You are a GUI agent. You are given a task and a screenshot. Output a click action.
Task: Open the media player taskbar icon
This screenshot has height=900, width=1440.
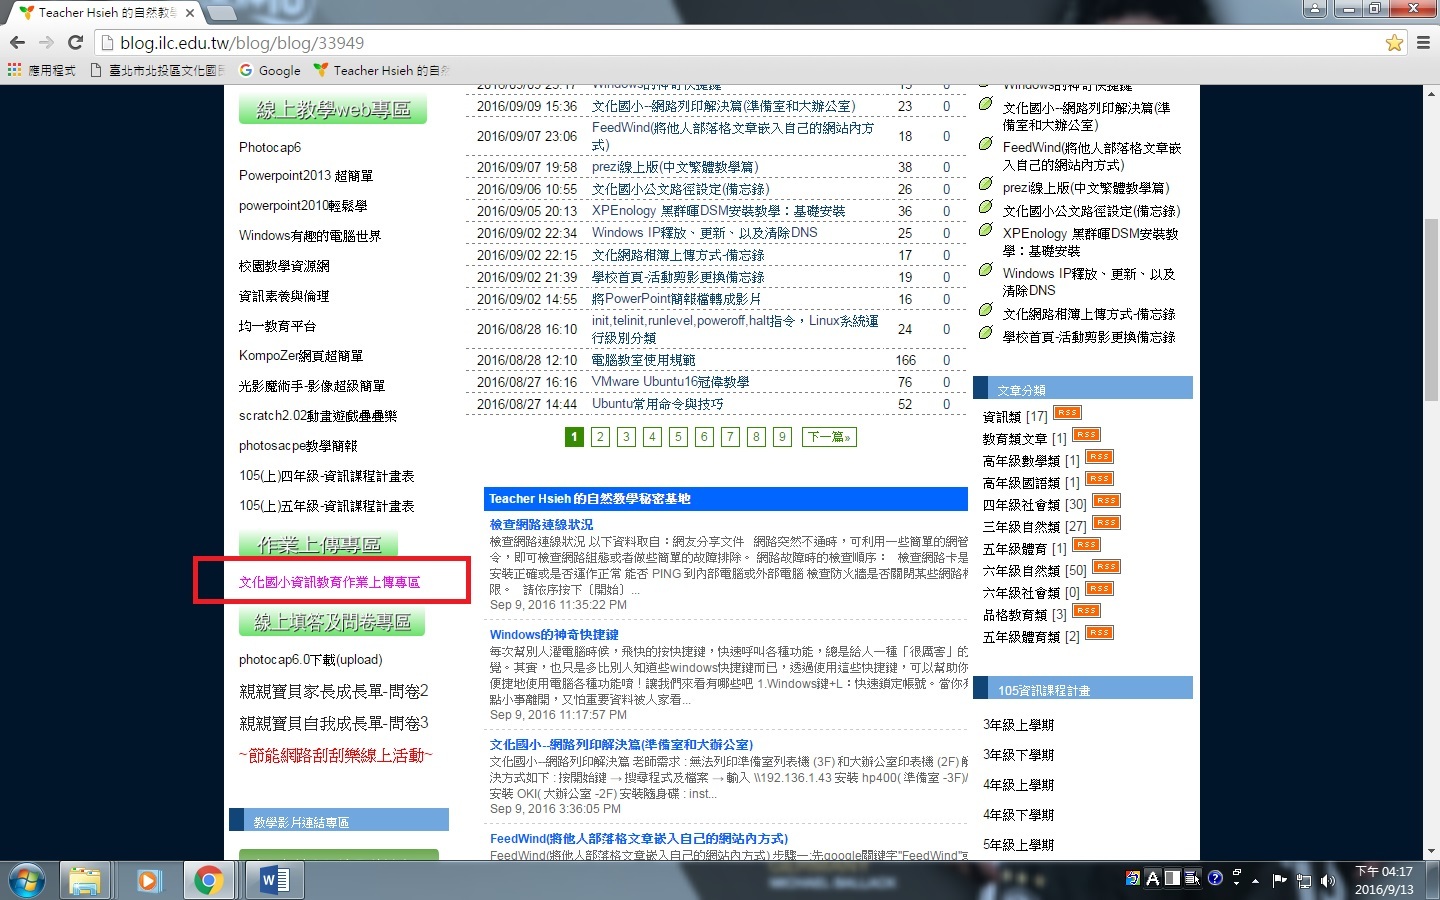147,880
